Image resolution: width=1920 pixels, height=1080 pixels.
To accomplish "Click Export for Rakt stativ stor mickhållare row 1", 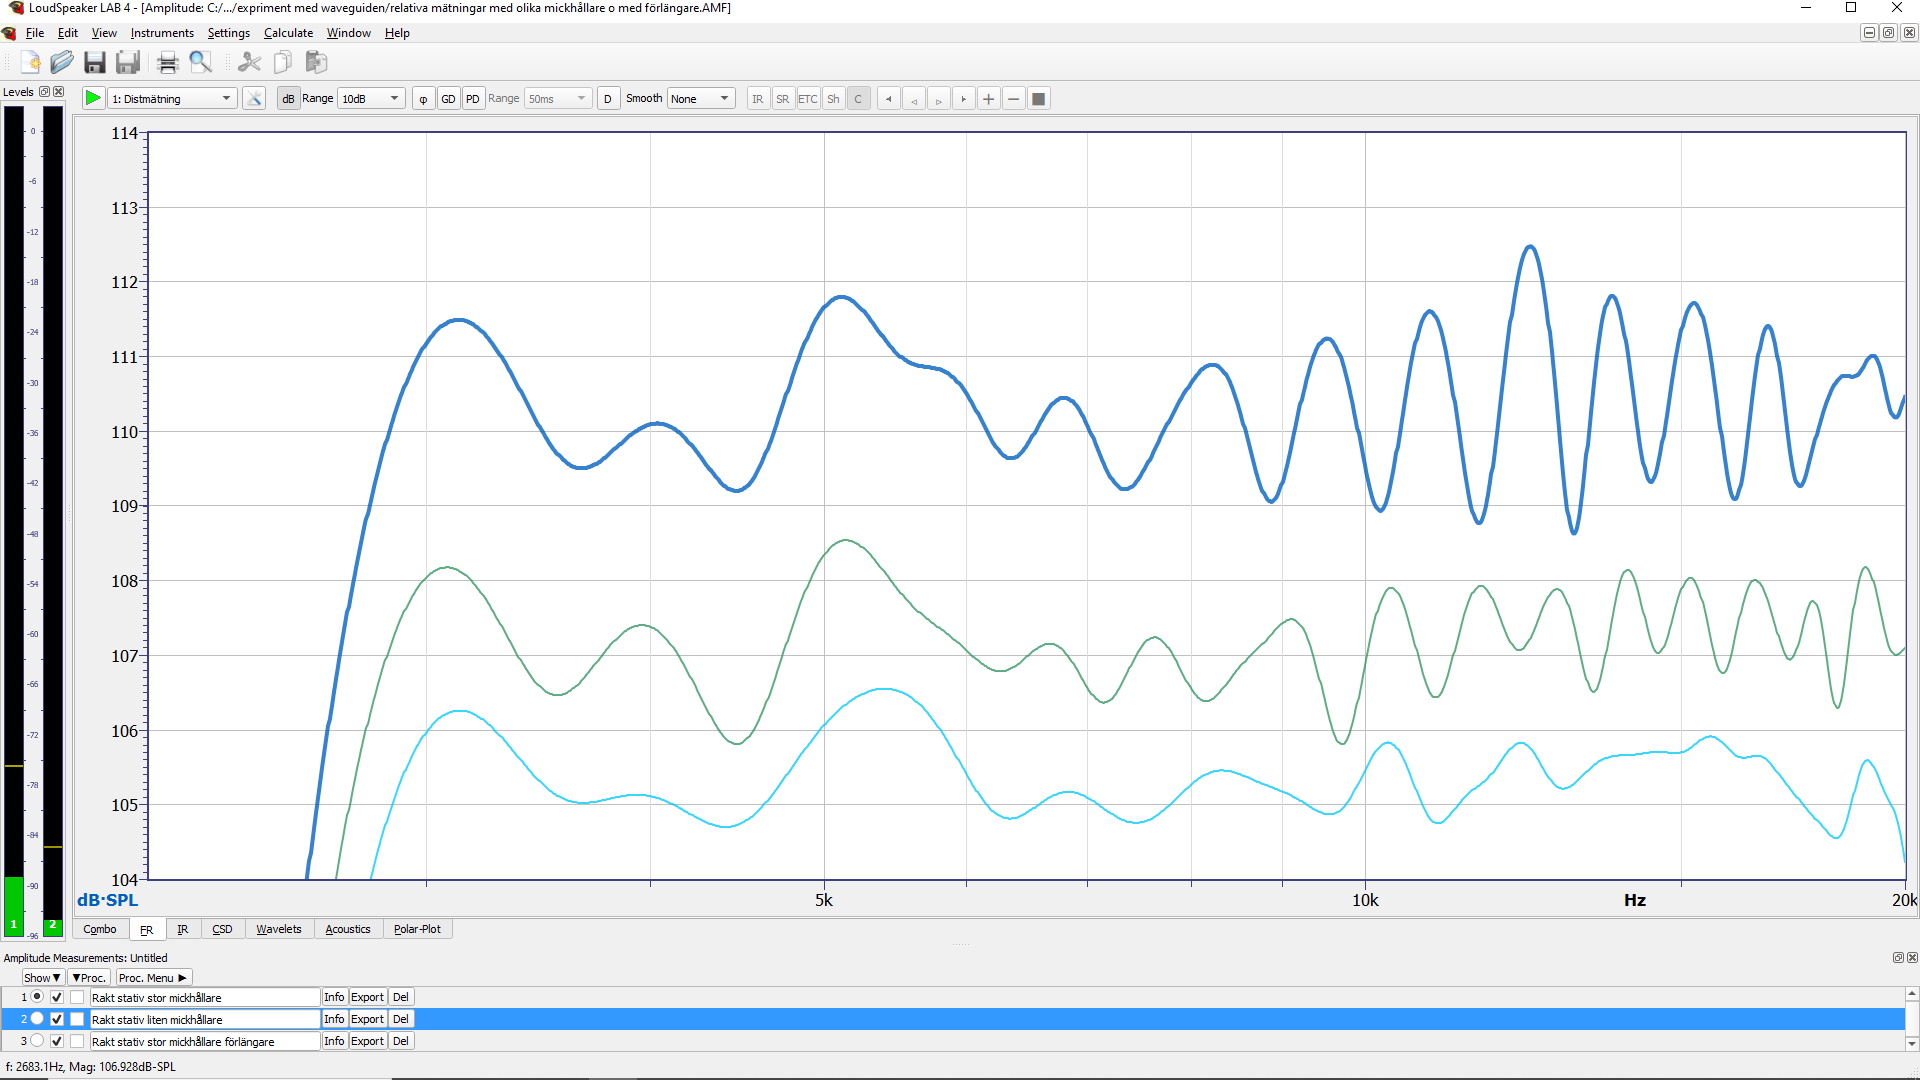I will (367, 997).
